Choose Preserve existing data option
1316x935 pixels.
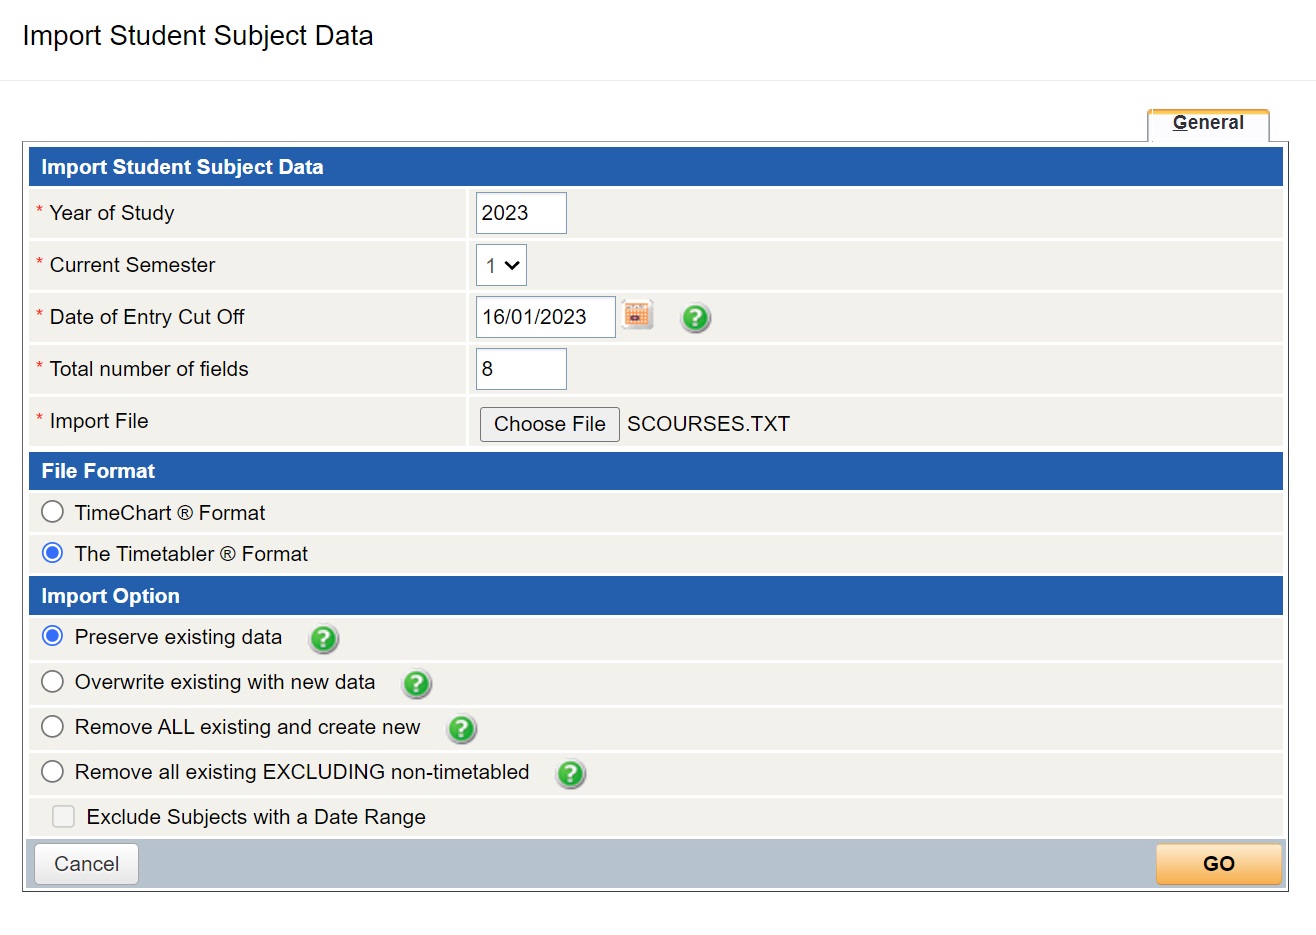click(x=53, y=636)
